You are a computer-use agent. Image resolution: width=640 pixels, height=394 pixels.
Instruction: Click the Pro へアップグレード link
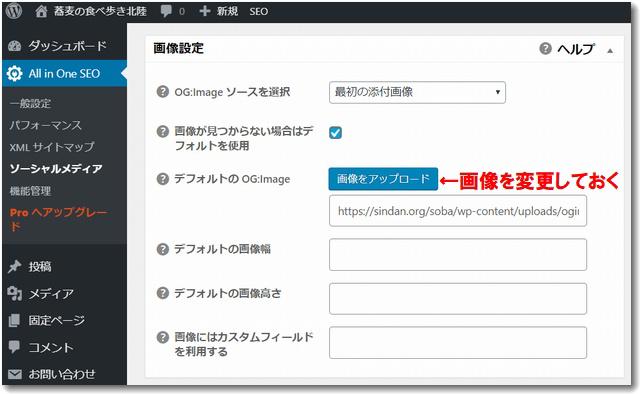[58, 219]
